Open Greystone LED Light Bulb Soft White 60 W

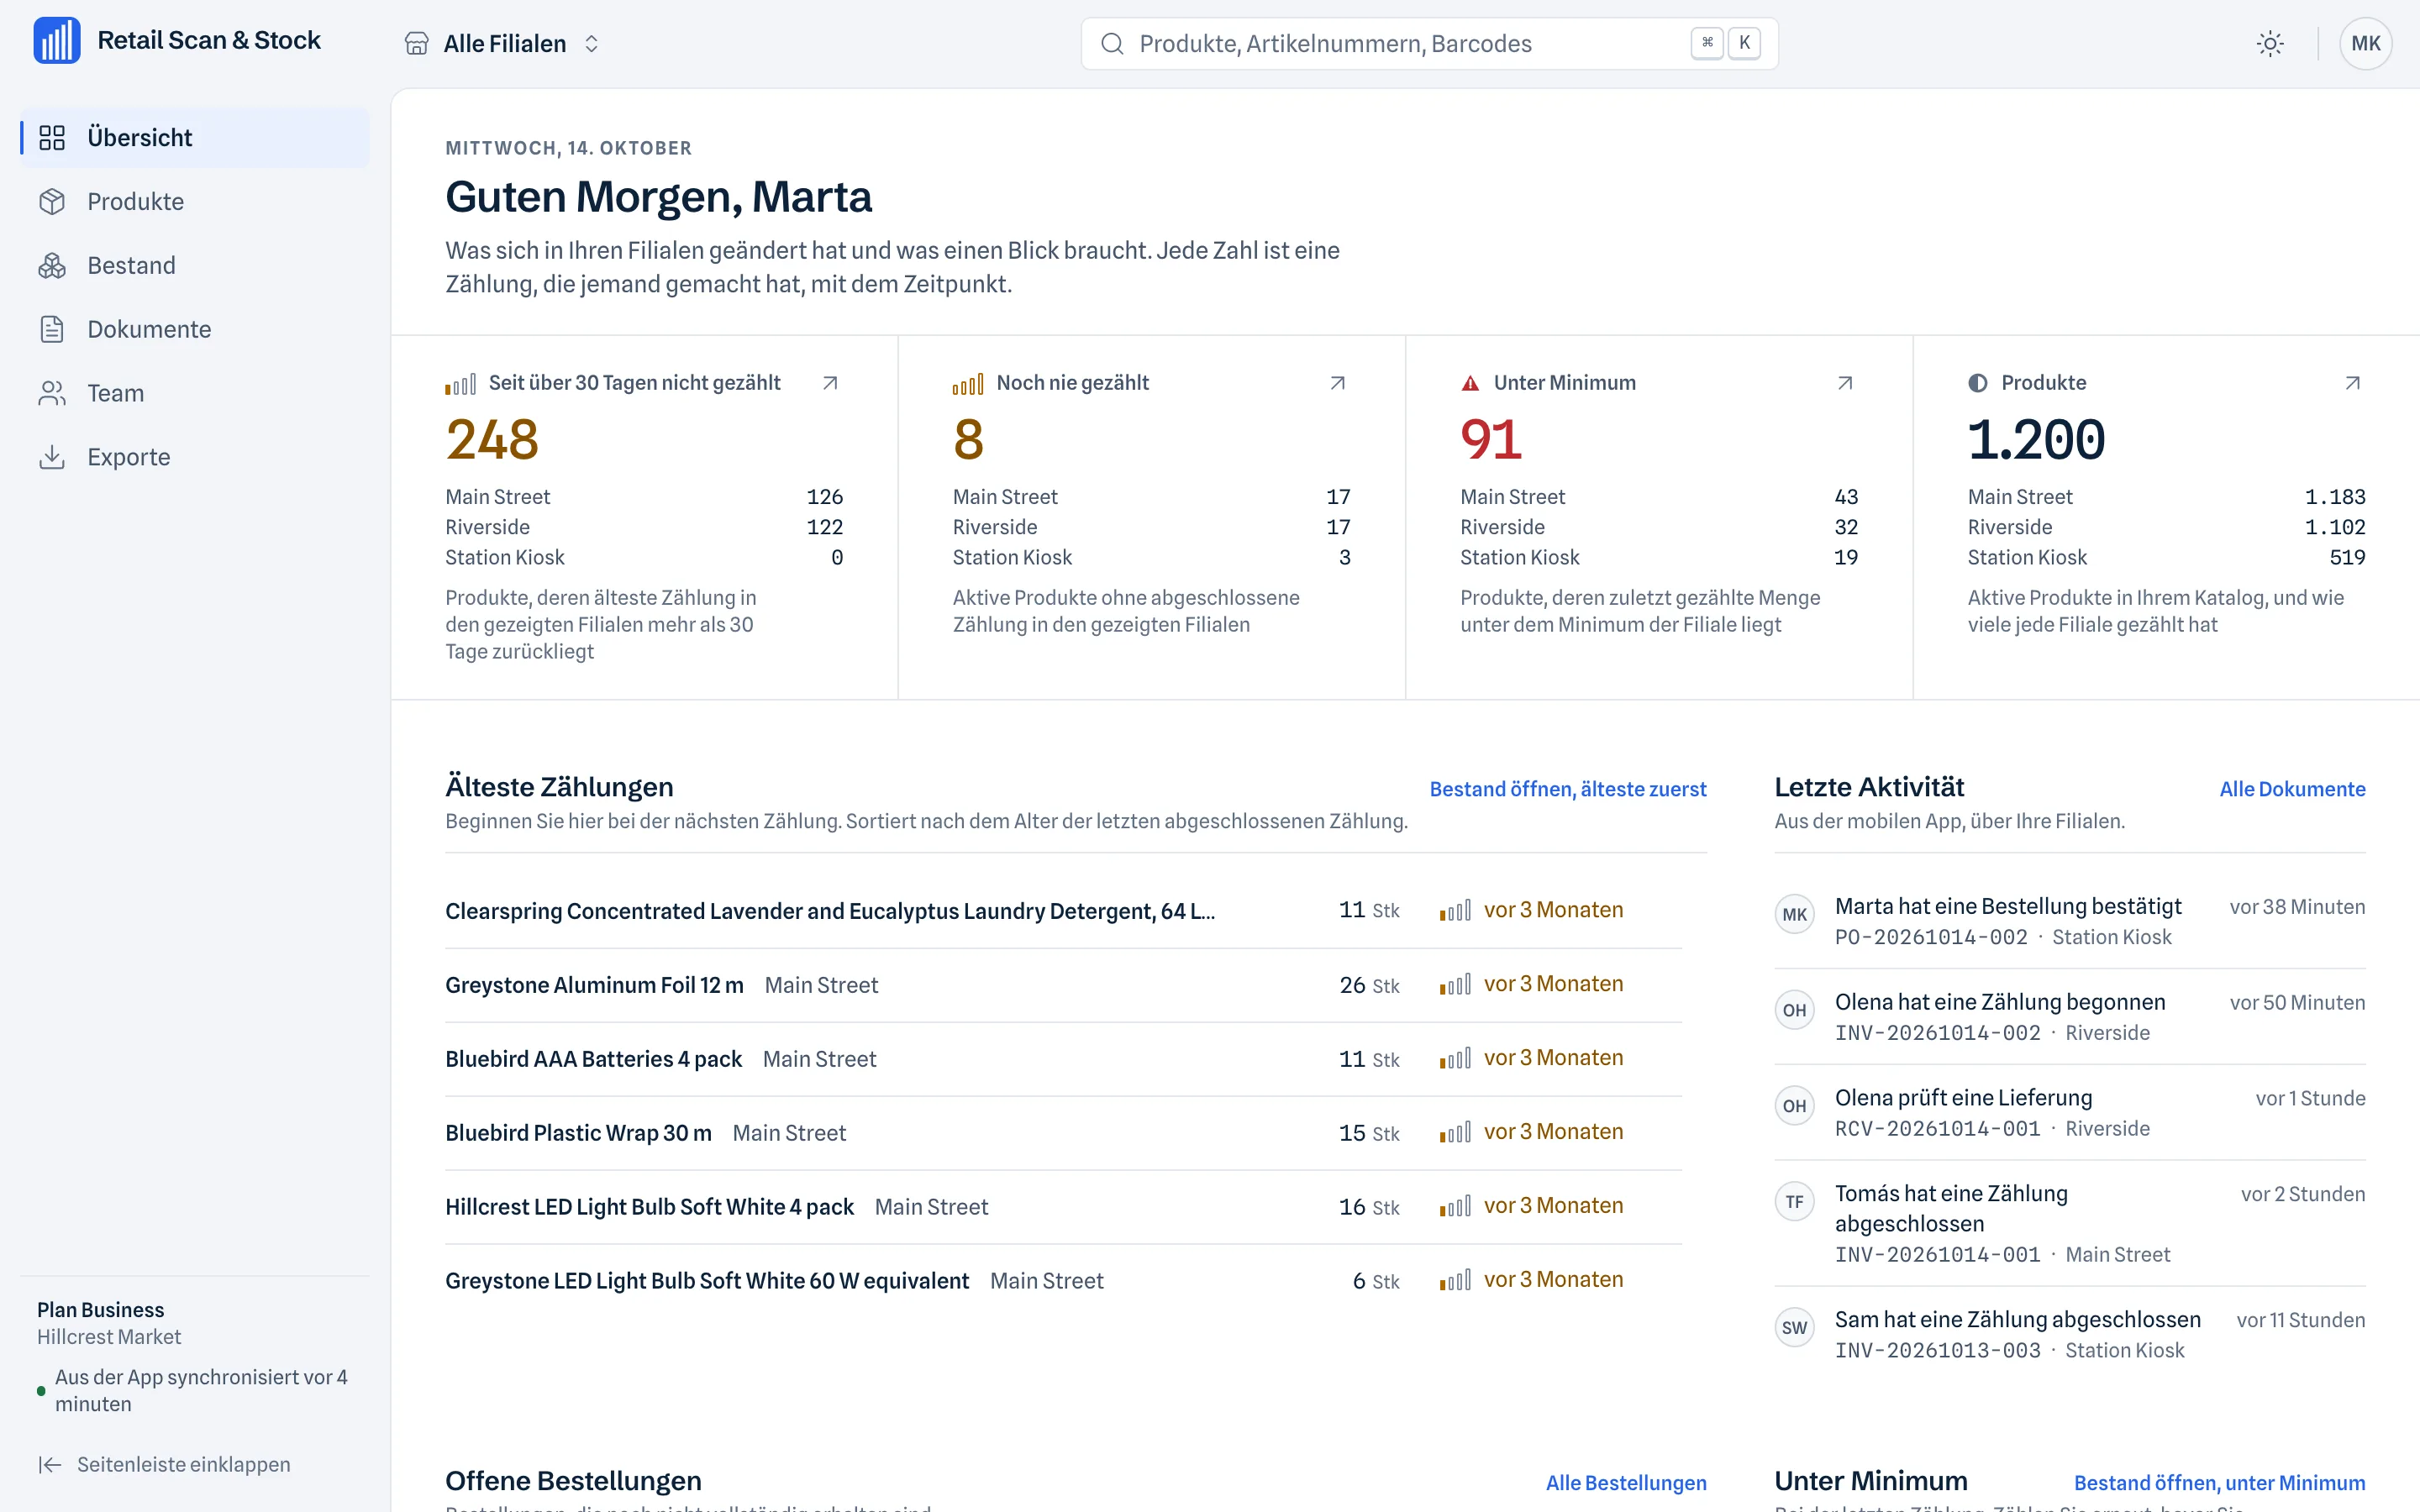pyautogui.click(x=1063, y=1281)
